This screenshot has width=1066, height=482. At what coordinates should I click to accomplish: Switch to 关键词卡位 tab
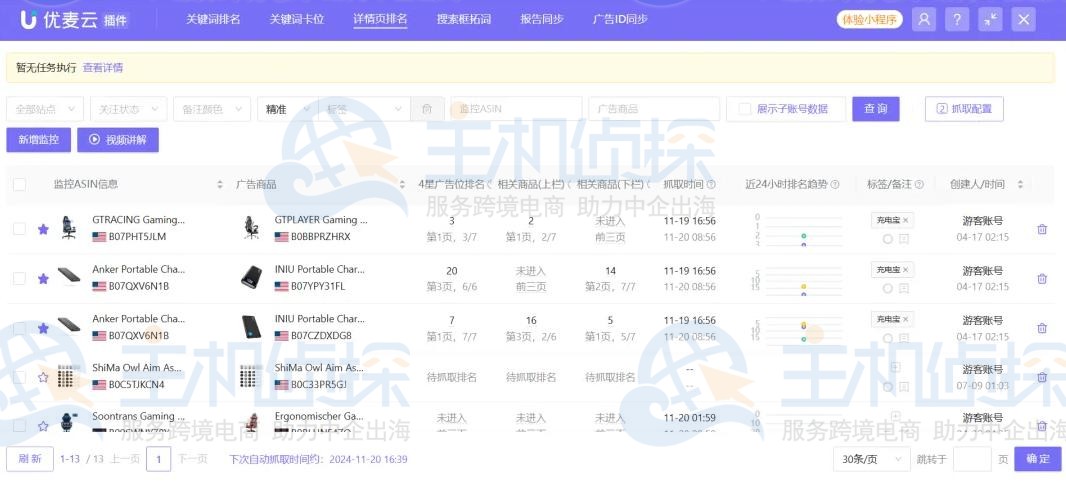tap(297, 19)
